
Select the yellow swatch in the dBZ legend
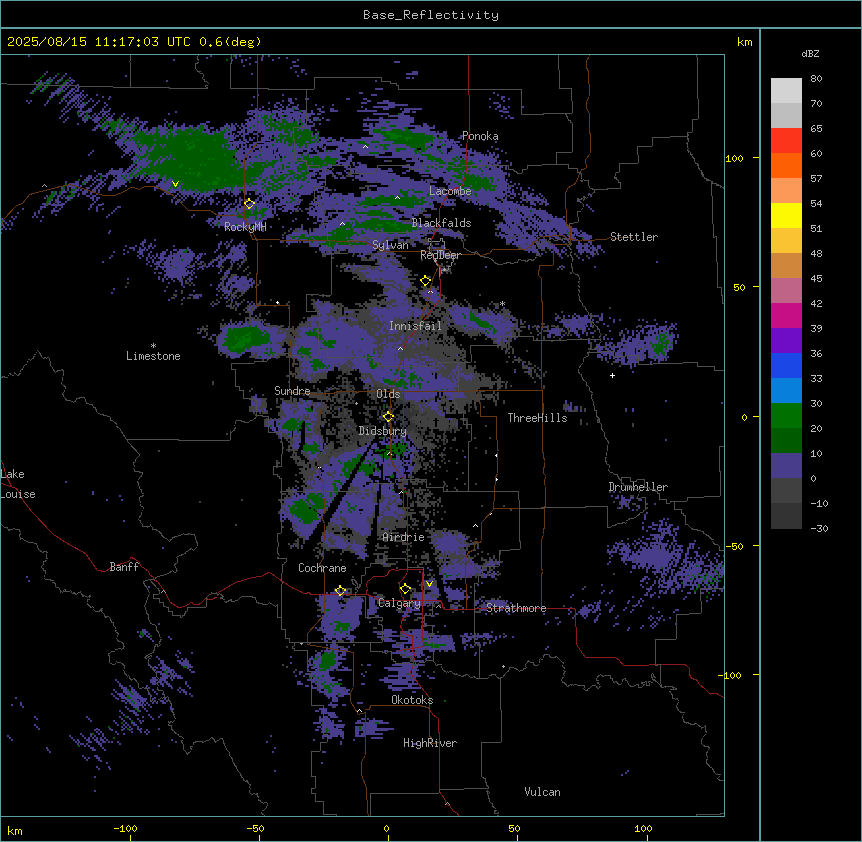tap(786, 215)
